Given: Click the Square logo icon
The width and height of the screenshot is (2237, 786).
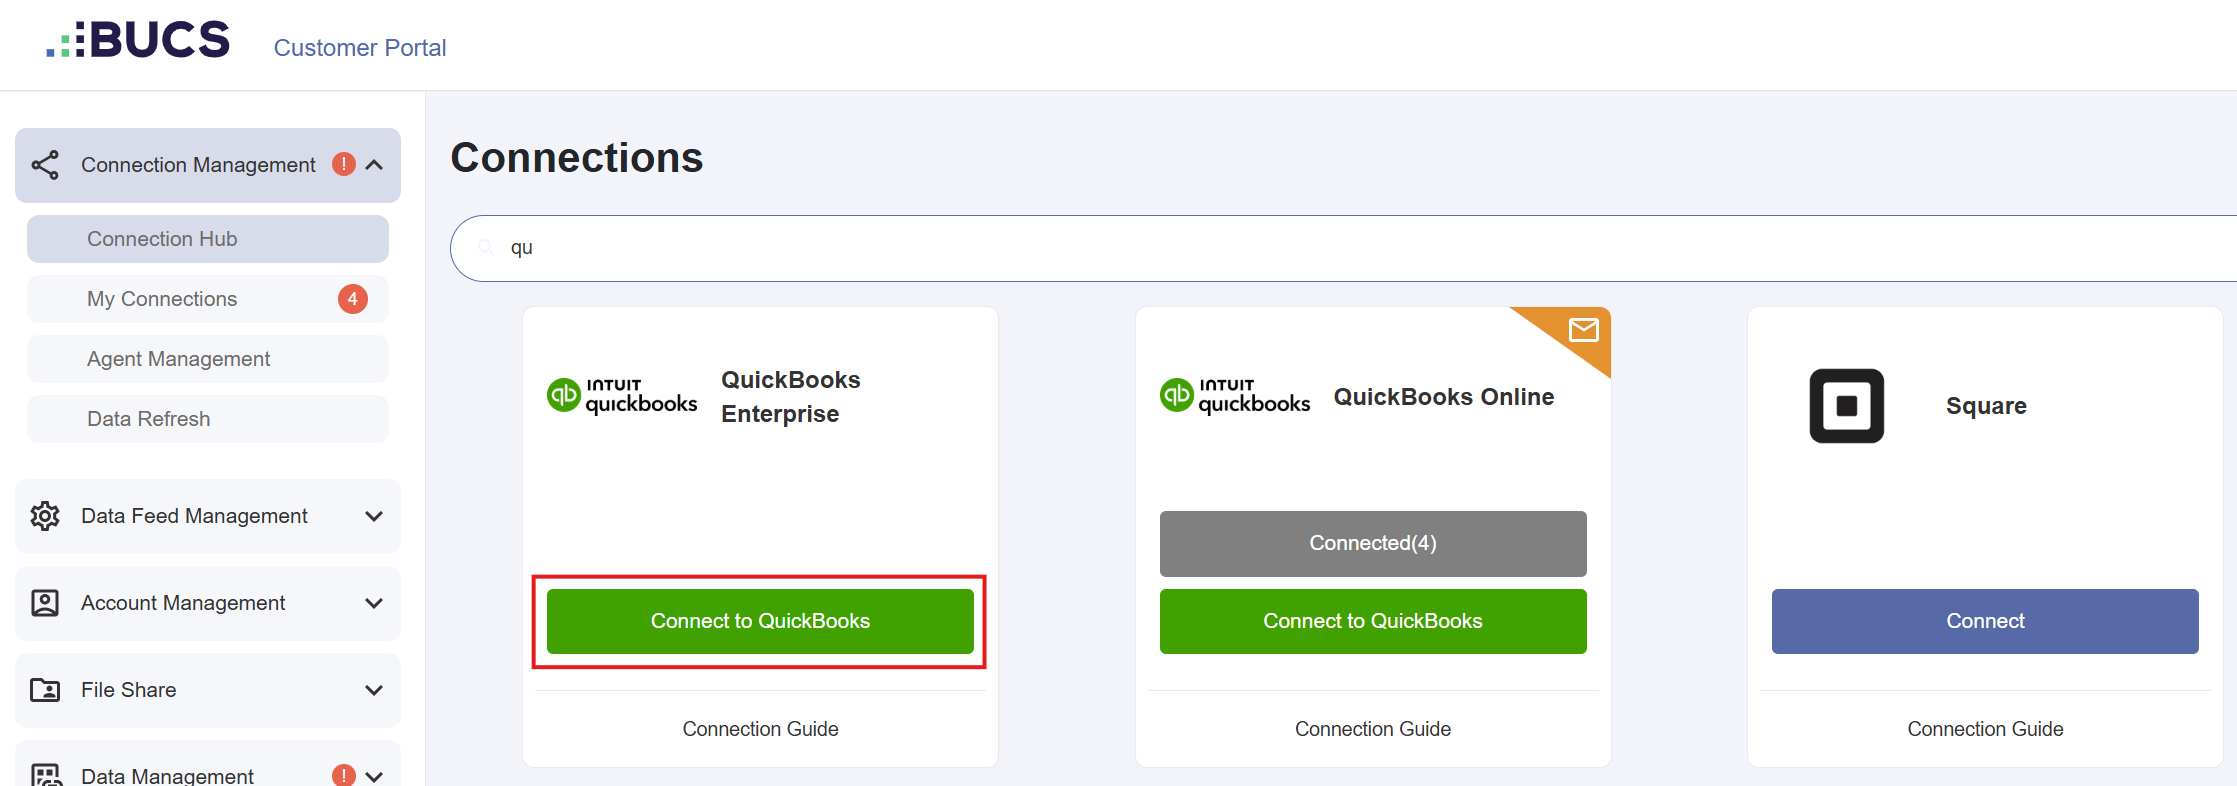Looking at the screenshot, I should [1847, 406].
